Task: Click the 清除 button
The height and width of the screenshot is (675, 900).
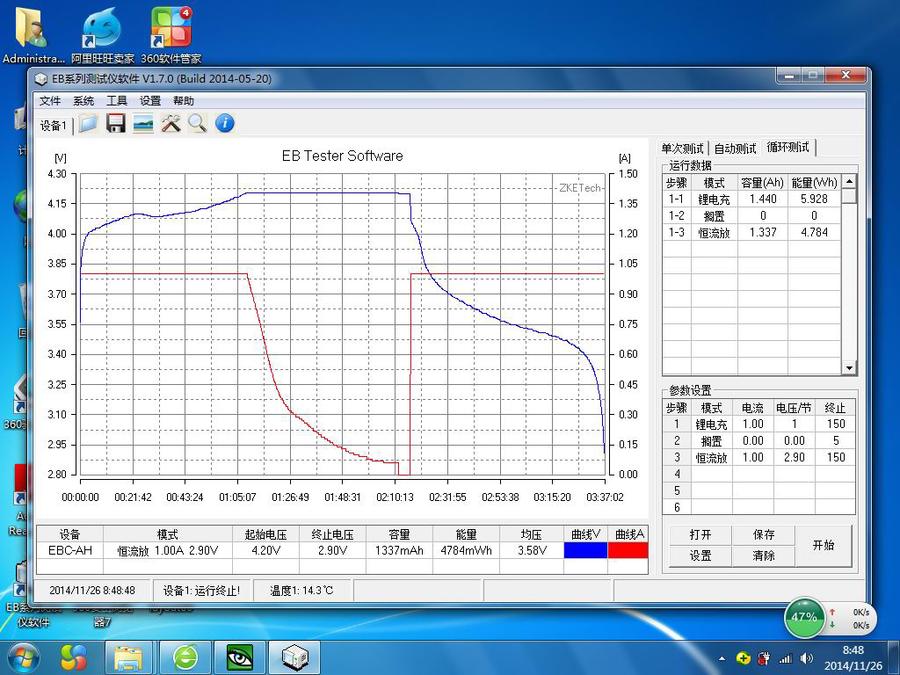Action: (x=763, y=556)
